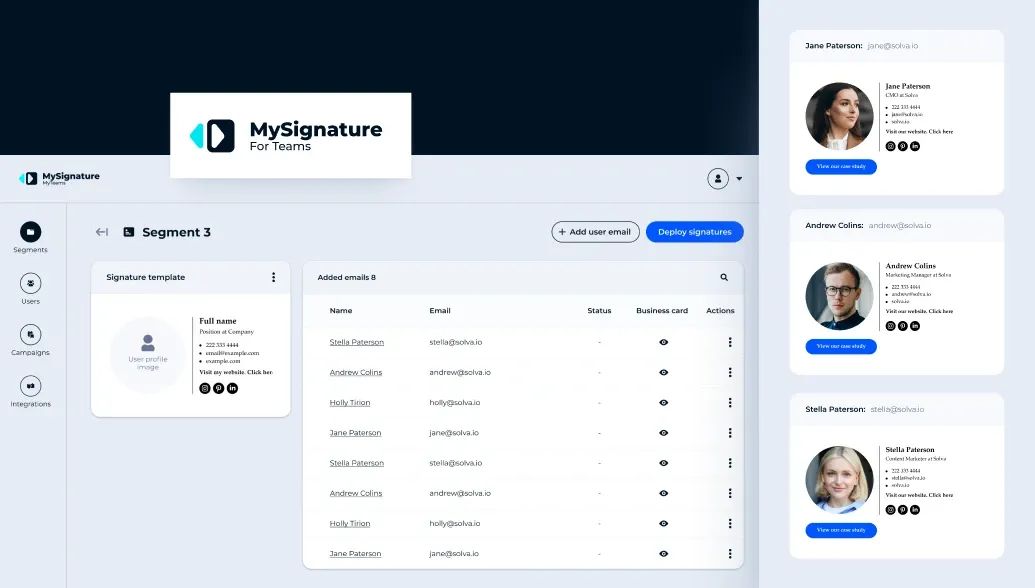Click the second andrew@solva.io email cell
The width and height of the screenshot is (1035, 588).
(460, 493)
